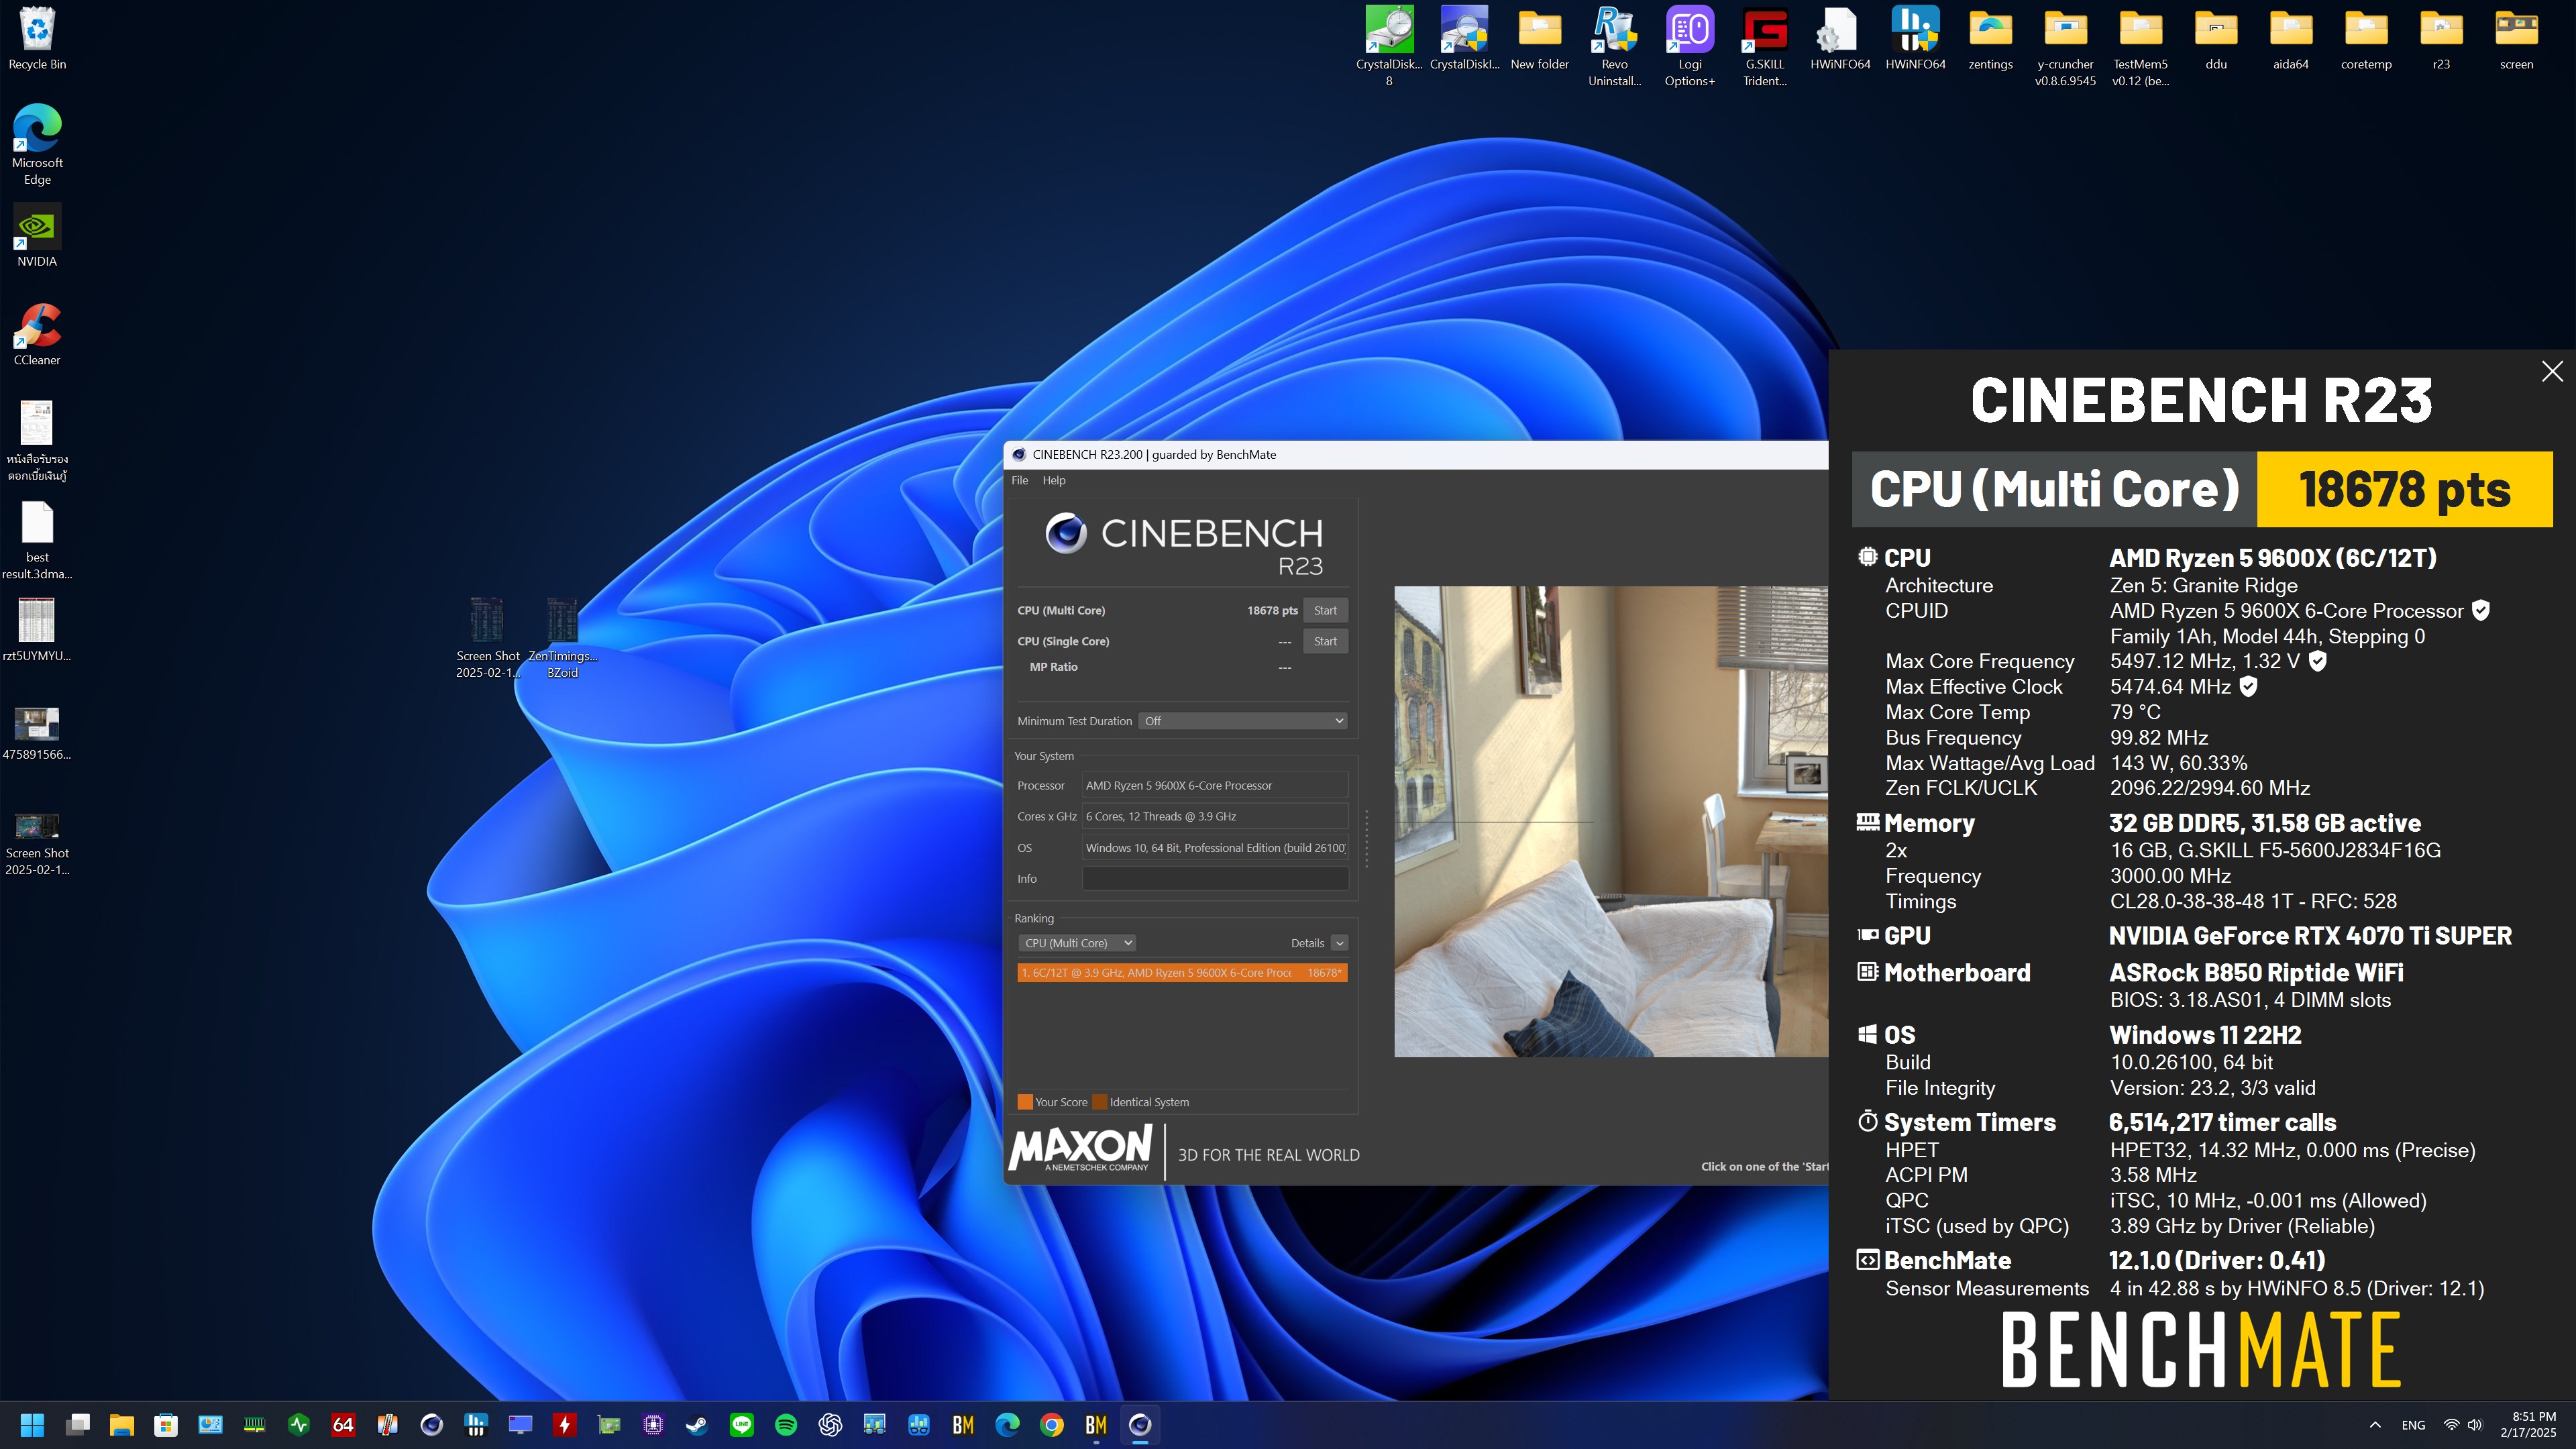The width and height of the screenshot is (2576, 1449).
Task: Open the Minimum Test Duration dropdown
Action: pos(1243,721)
